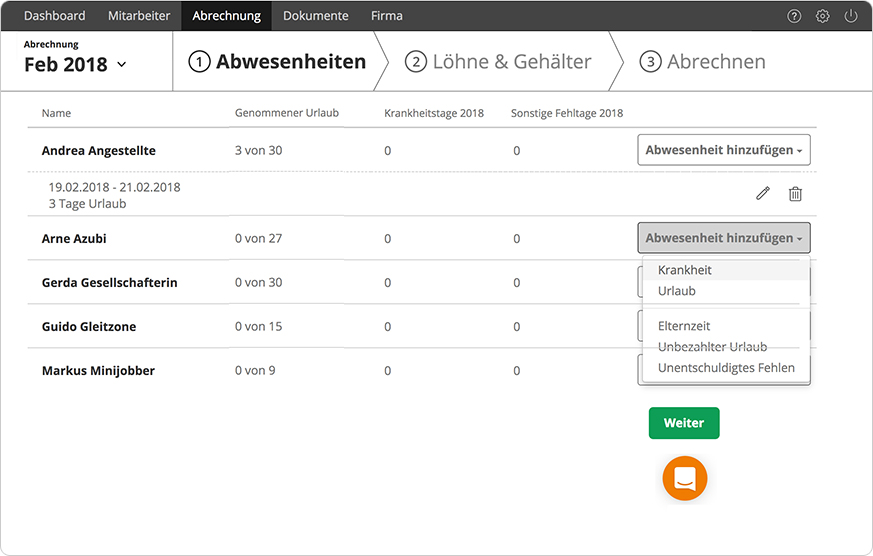The width and height of the screenshot is (873, 556).
Task: Choose Urlaub in the absence menu
Action: (x=677, y=291)
